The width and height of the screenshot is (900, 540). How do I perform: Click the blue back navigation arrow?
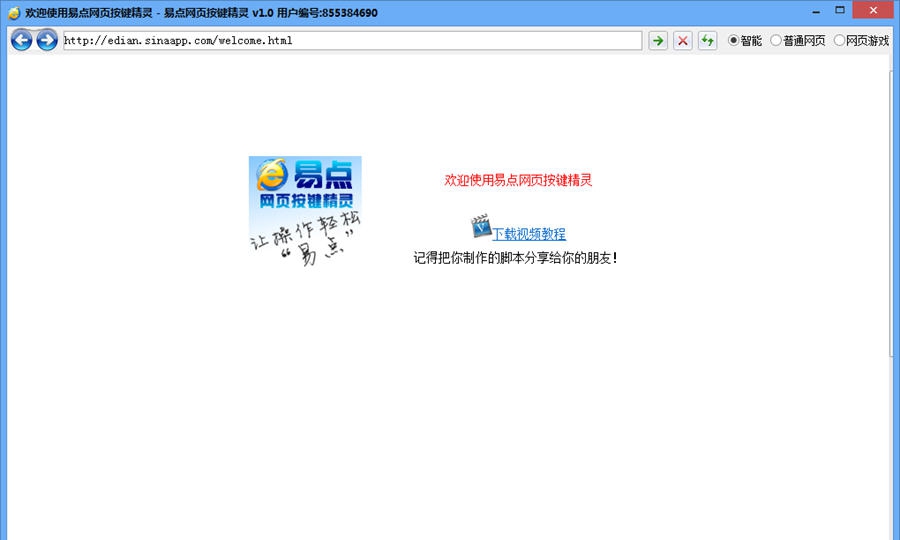pos(22,40)
